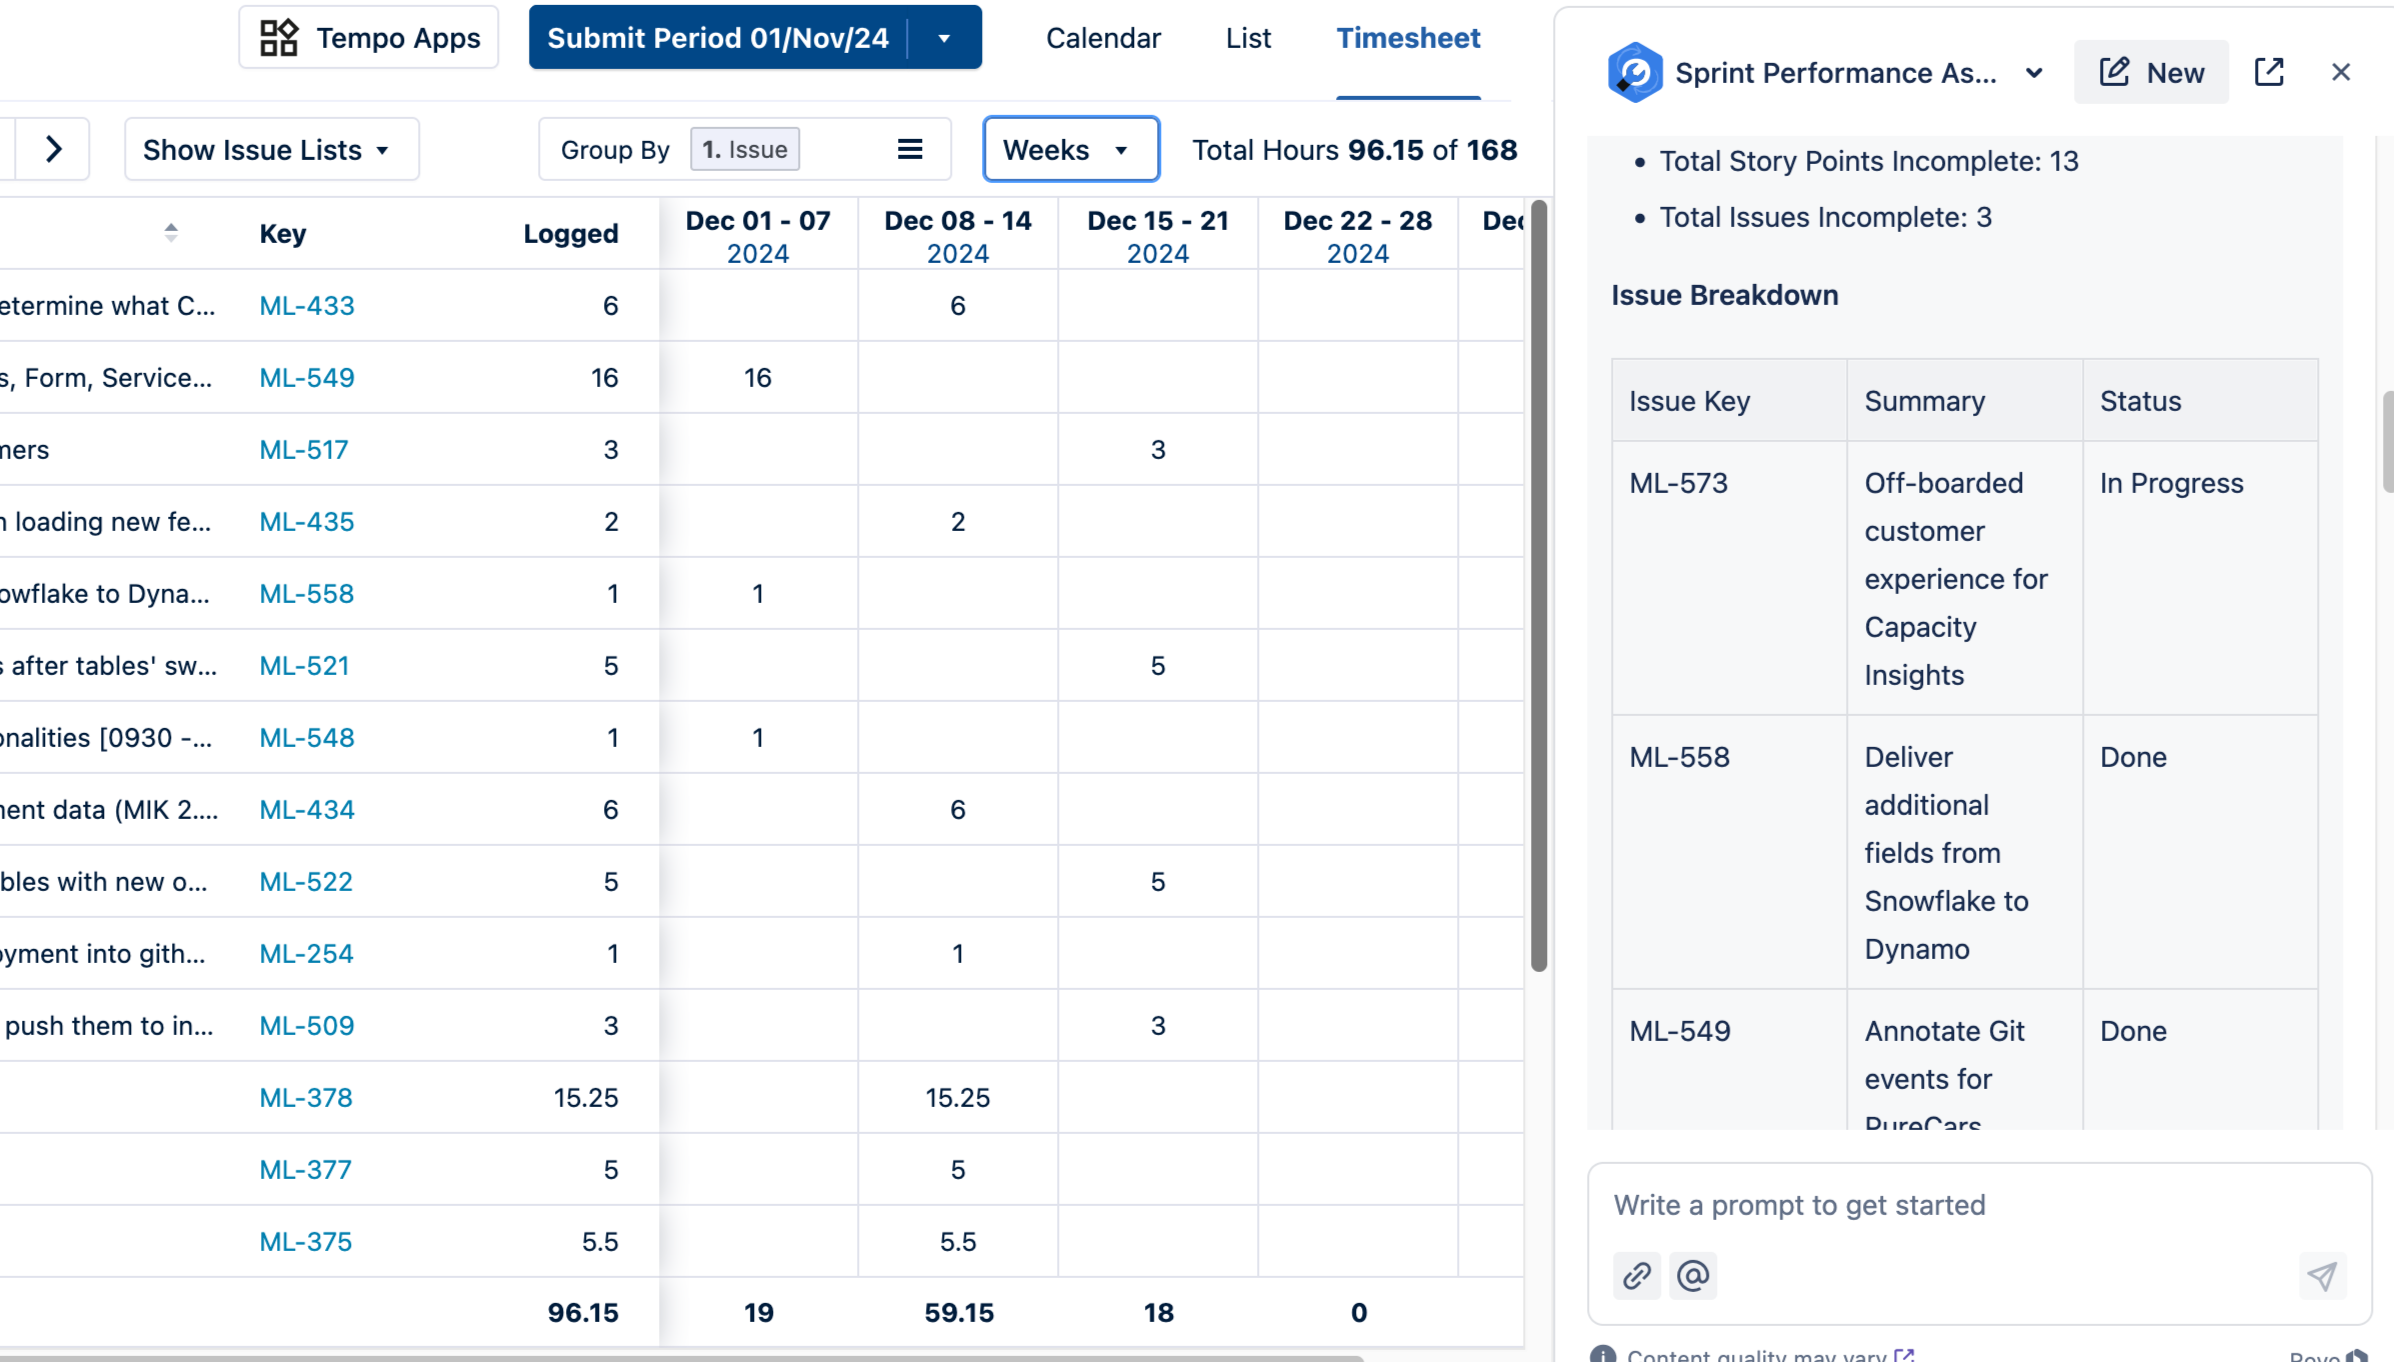Image resolution: width=2394 pixels, height=1362 pixels.
Task: Open the Weeks view dropdown
Action: 1070,149
